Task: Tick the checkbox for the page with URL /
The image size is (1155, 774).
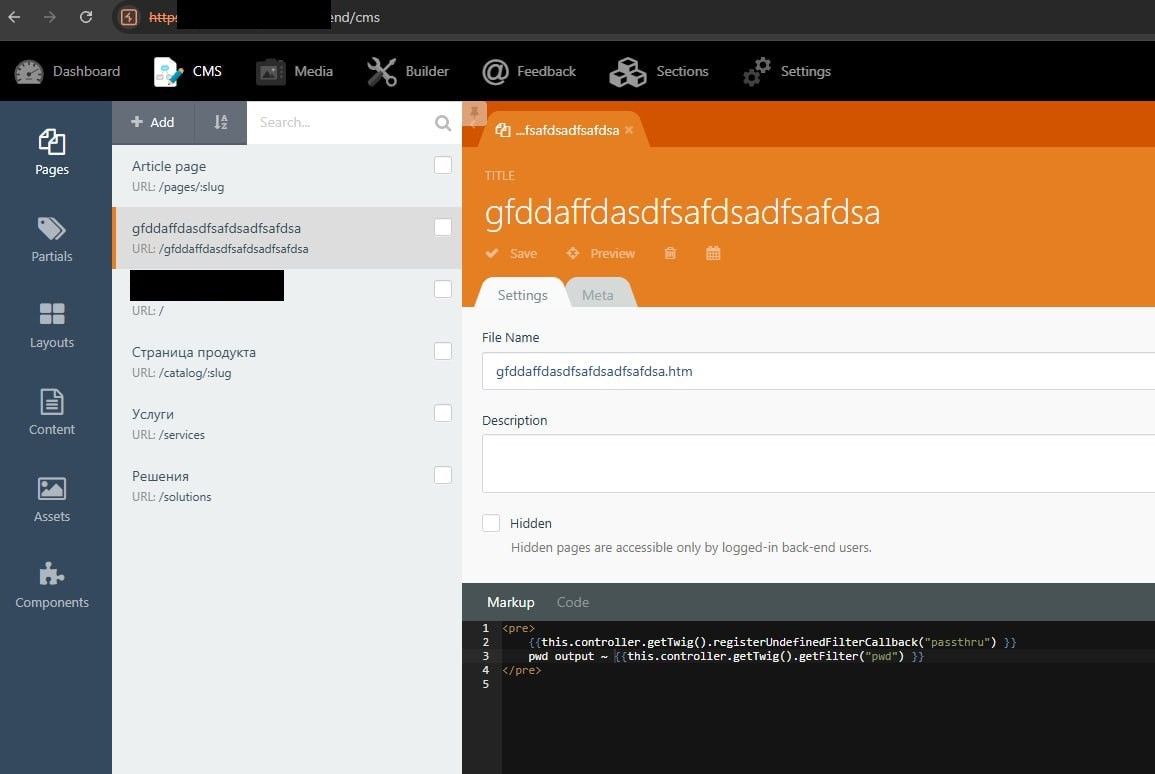Action: [443, 289]
